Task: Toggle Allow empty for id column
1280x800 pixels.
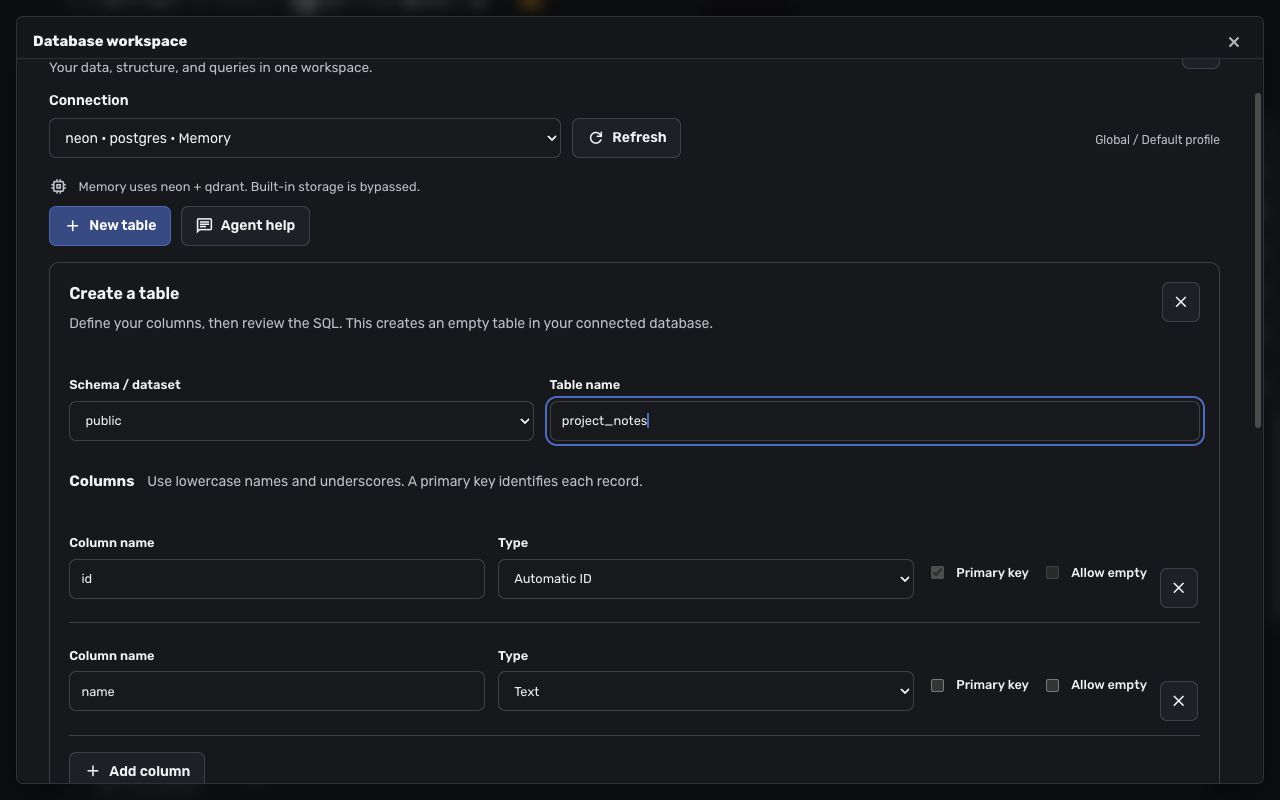Action: click(x=1052, y=573)
